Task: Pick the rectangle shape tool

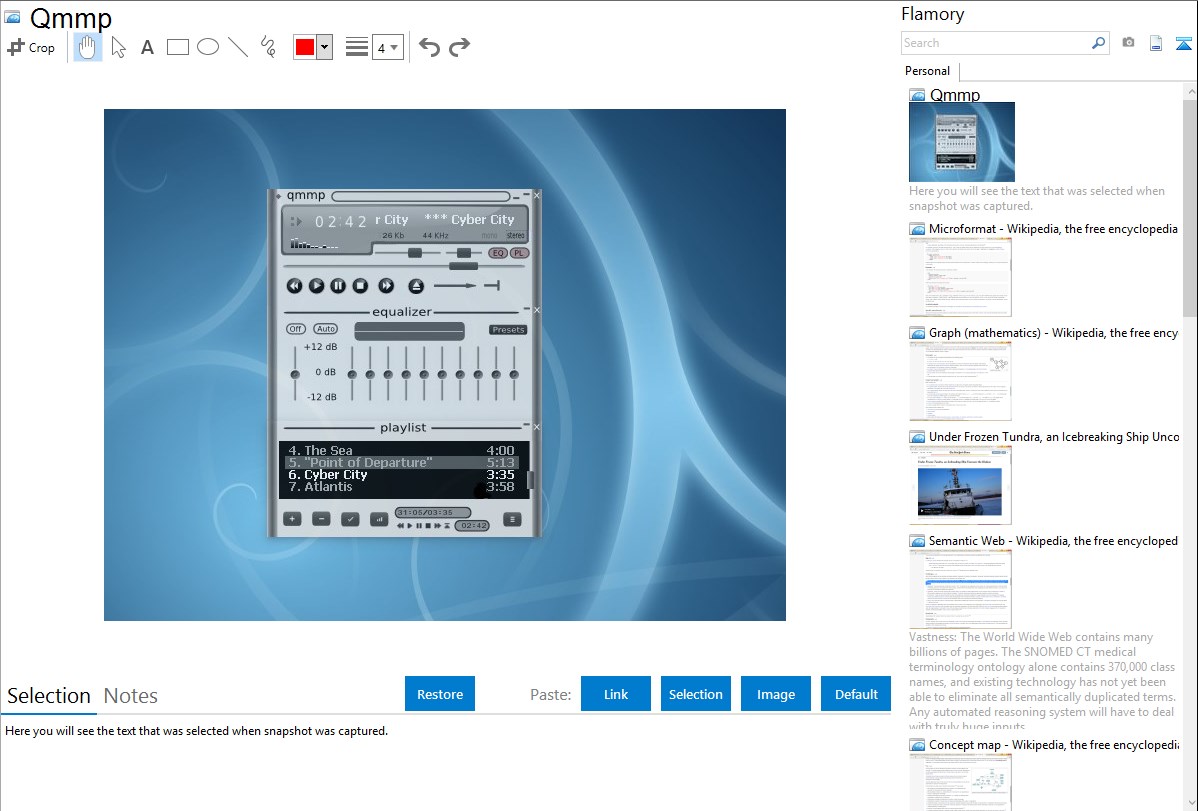Action: pos(178,47)
